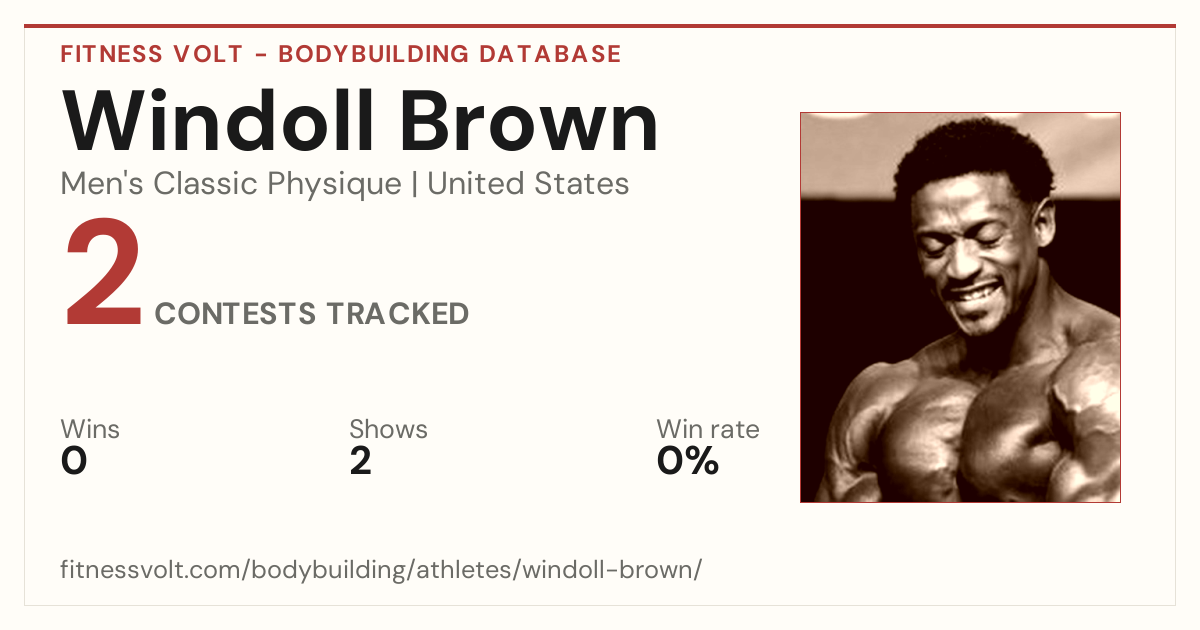Open the fitnessvolt.com athlete URL link
This screenshot has height=630, width=1200.
381,570
